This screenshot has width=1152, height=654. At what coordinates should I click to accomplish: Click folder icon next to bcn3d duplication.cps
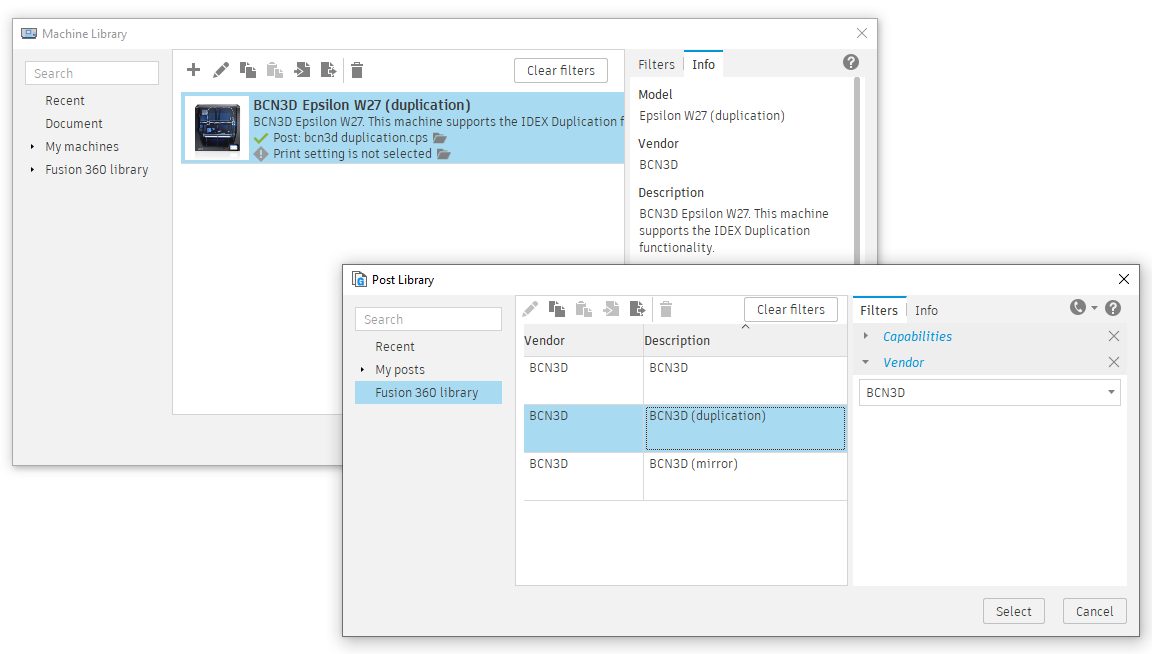coord(440,137)
